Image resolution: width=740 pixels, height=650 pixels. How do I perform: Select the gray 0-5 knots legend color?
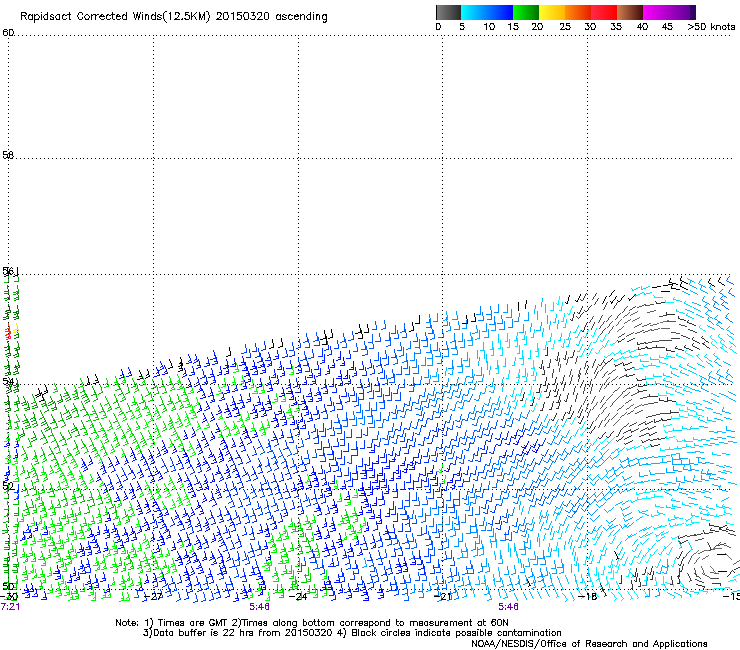click(448, 12)
